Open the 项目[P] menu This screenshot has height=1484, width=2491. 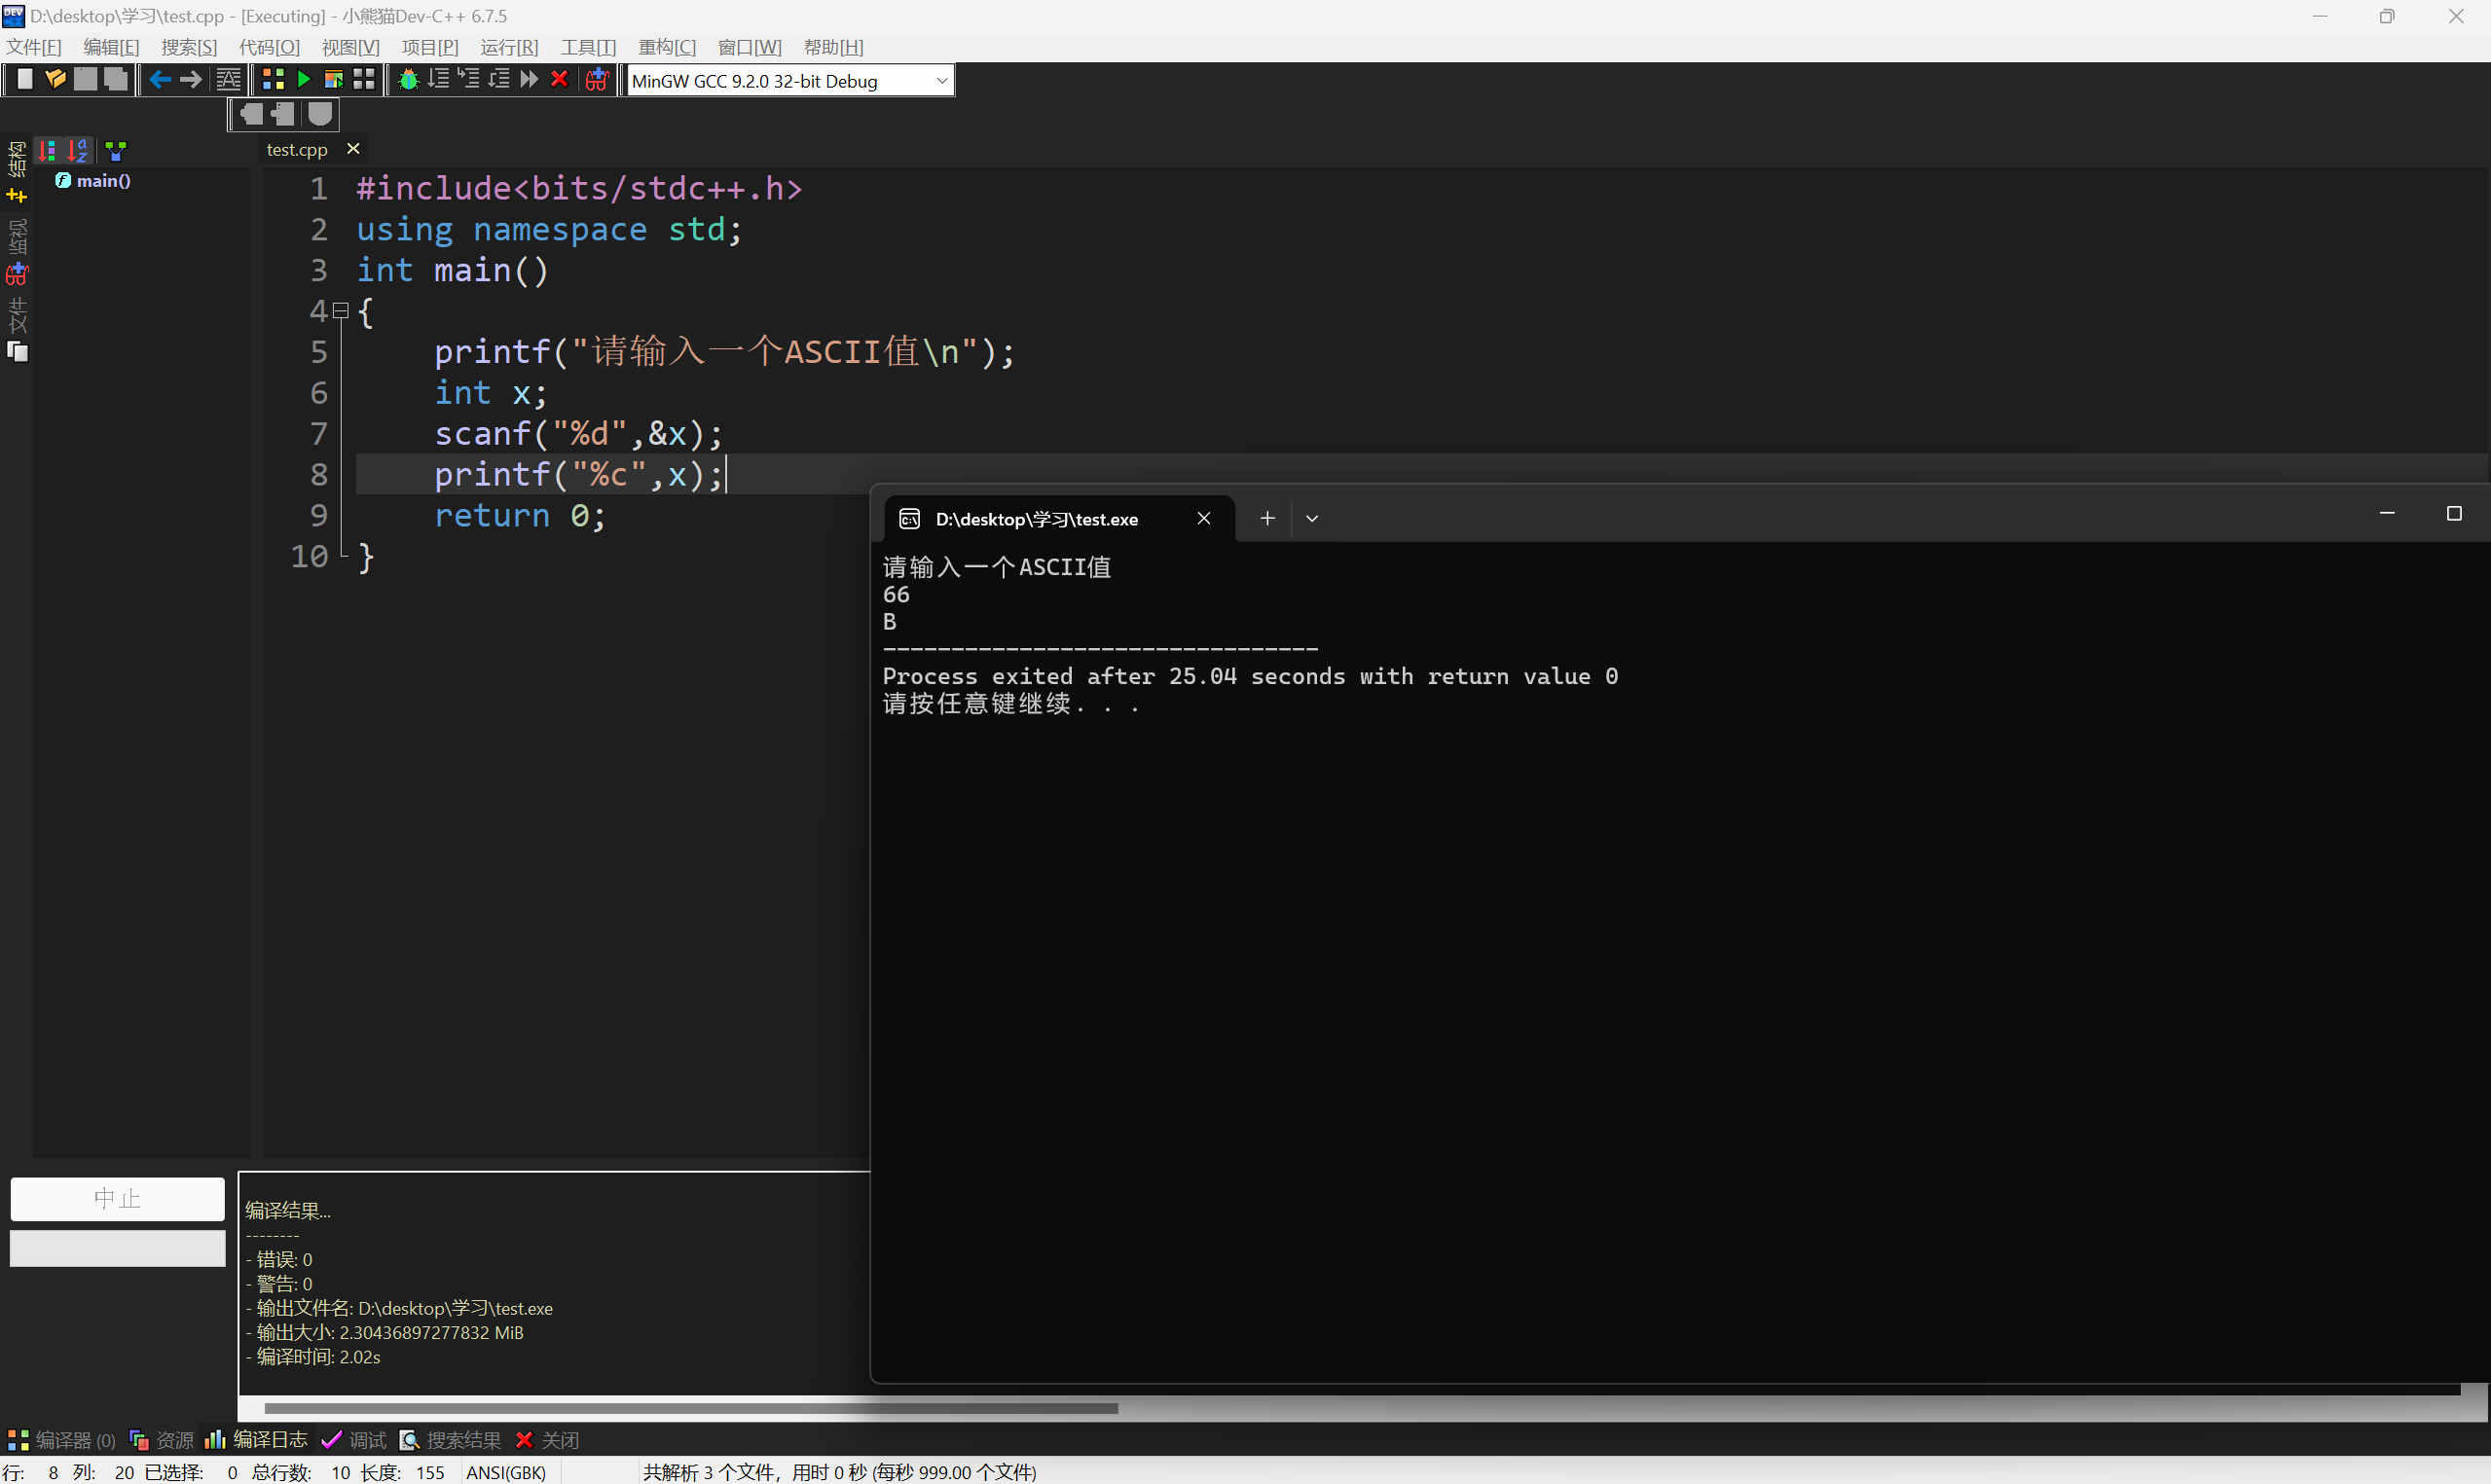pyautogui.click(x=430, y=47)
